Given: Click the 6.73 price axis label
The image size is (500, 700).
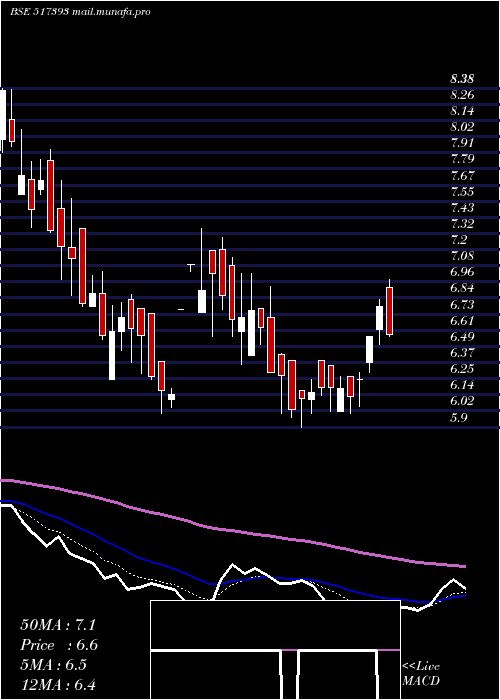Looking at the screenshot, I should coord(462,304).
